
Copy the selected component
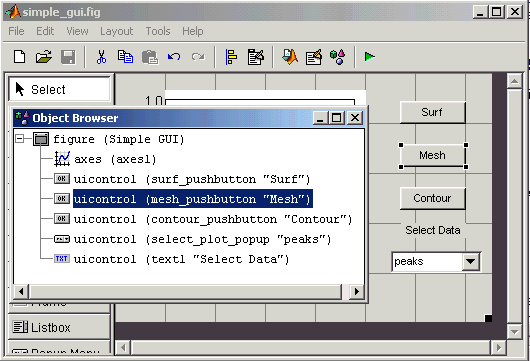pos(125,57)
